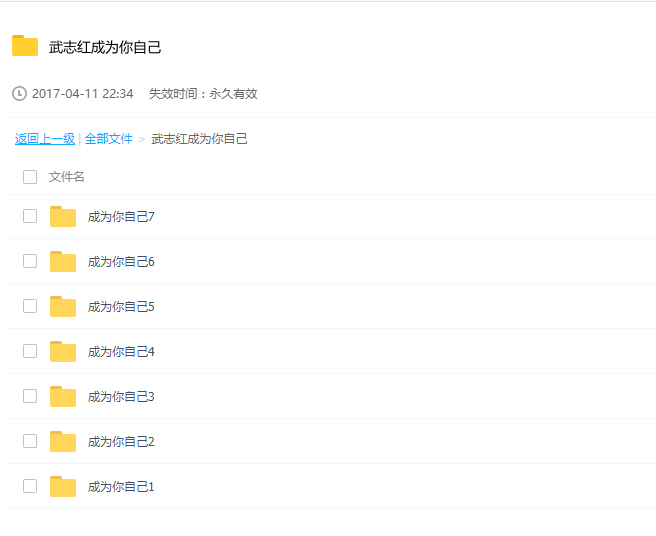Click the clock icon beside the share date
This screenshot has height=536, width=656.
point(19,94)
